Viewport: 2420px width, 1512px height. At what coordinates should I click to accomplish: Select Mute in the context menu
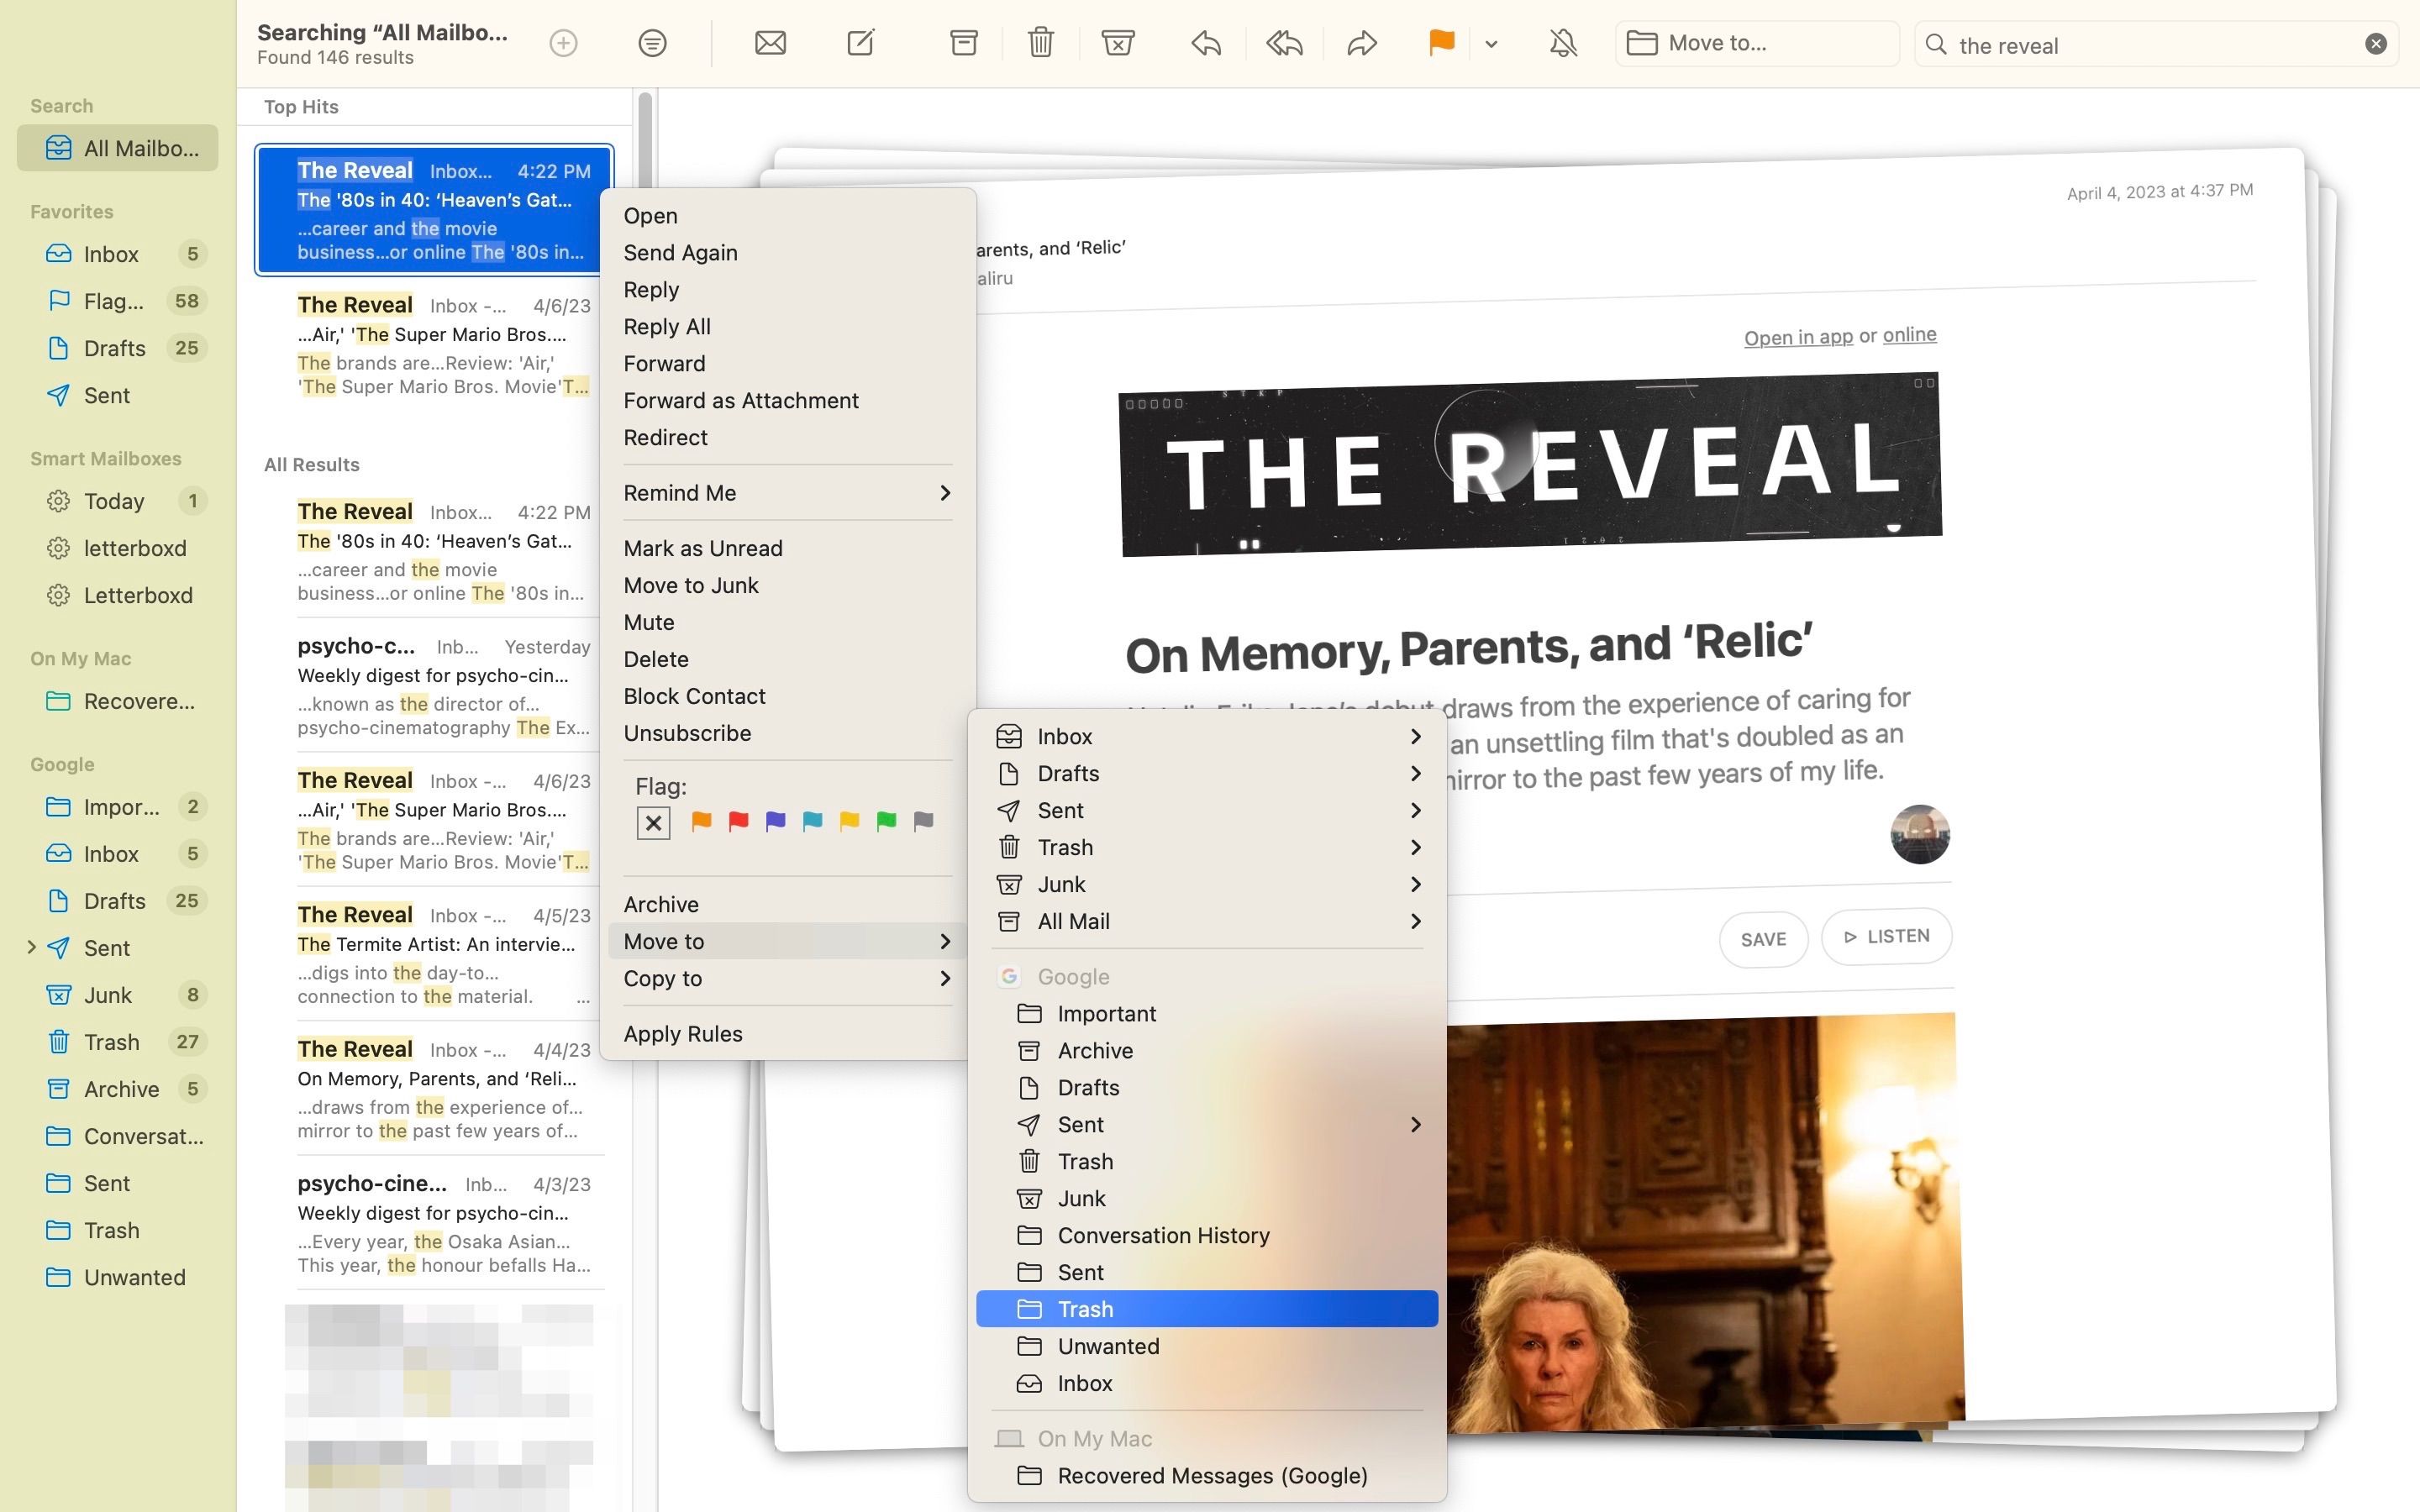point(648,621)
